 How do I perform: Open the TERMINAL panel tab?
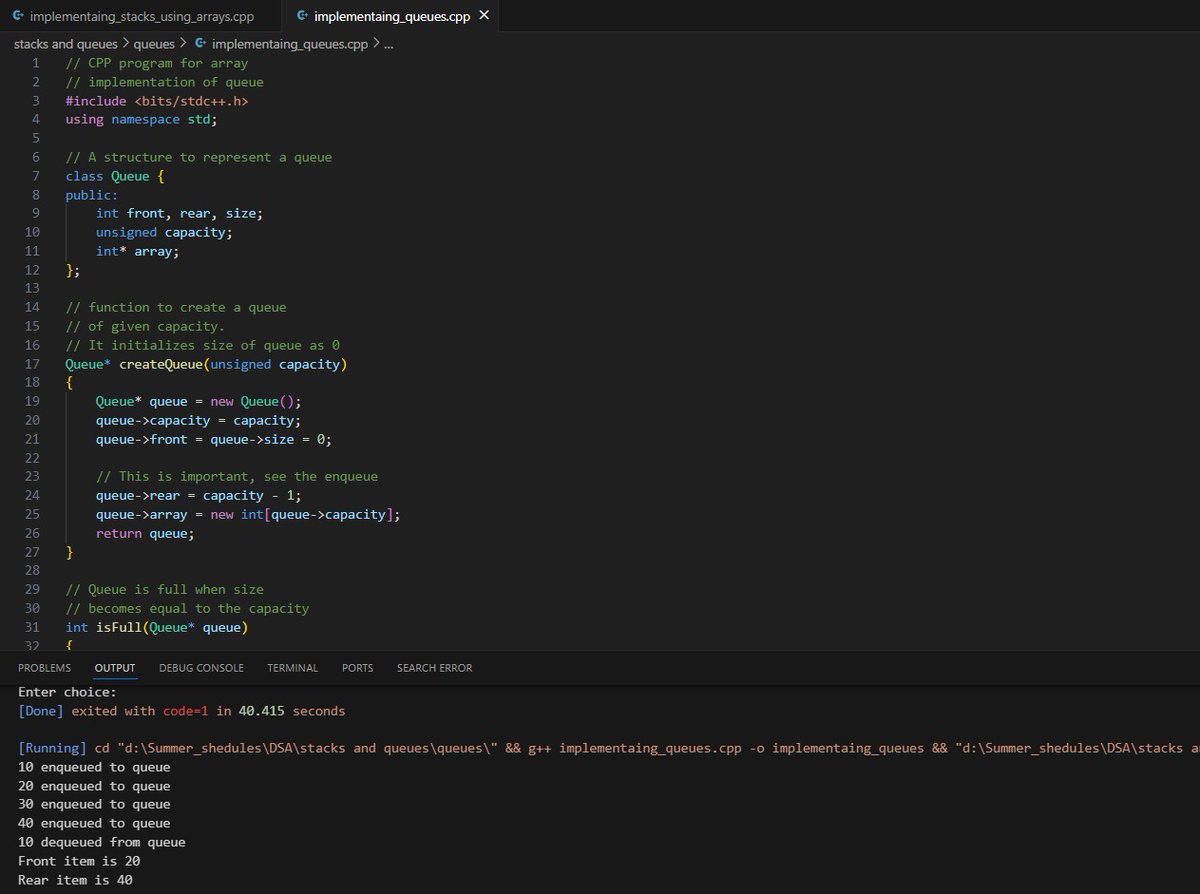pos(293,668)
